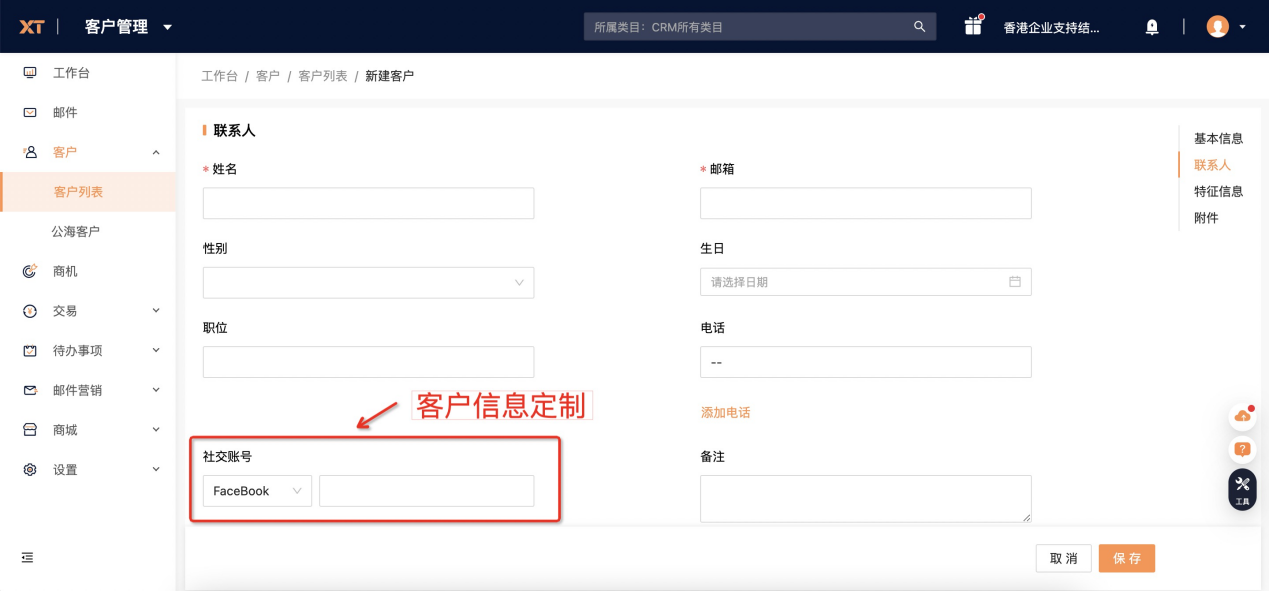Viewport: 1269px width, 591px height.
Task: Click the 保存 save button
Action: pyautogui.click(x=1126, y=558)
